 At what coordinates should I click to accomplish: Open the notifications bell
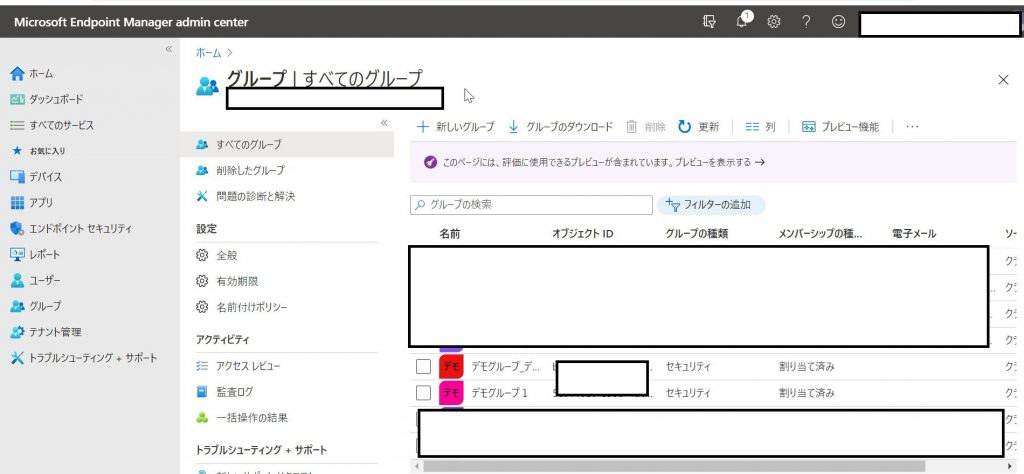pyautogui.click(x=743, y=21)
